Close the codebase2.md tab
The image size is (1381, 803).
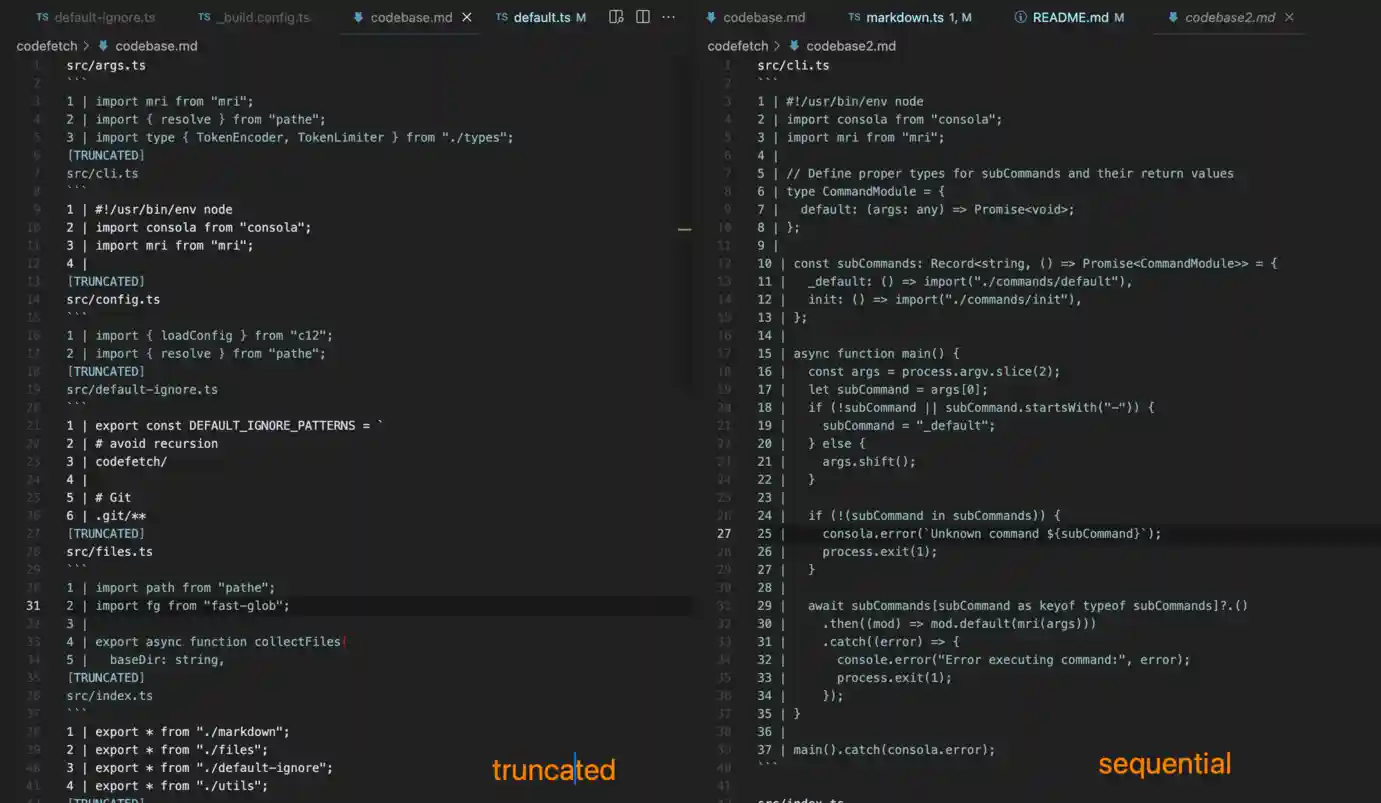click(x=1289, y=18)
